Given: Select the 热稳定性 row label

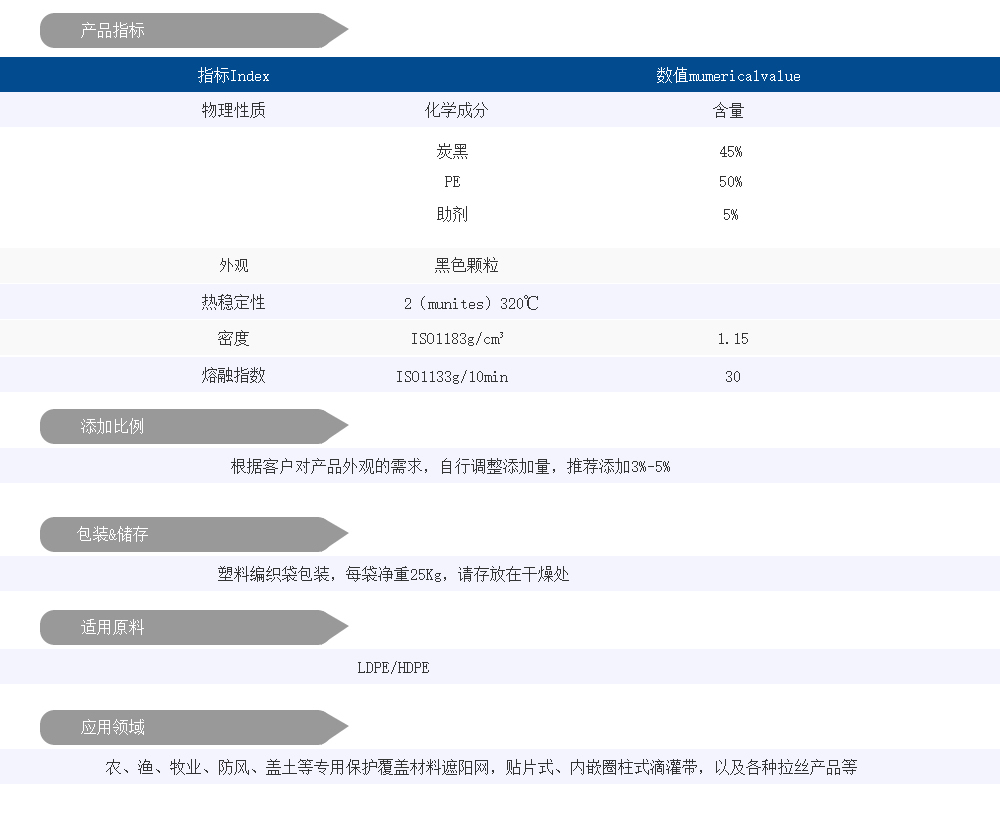Looking at the screenshot, I should (233, 302).
